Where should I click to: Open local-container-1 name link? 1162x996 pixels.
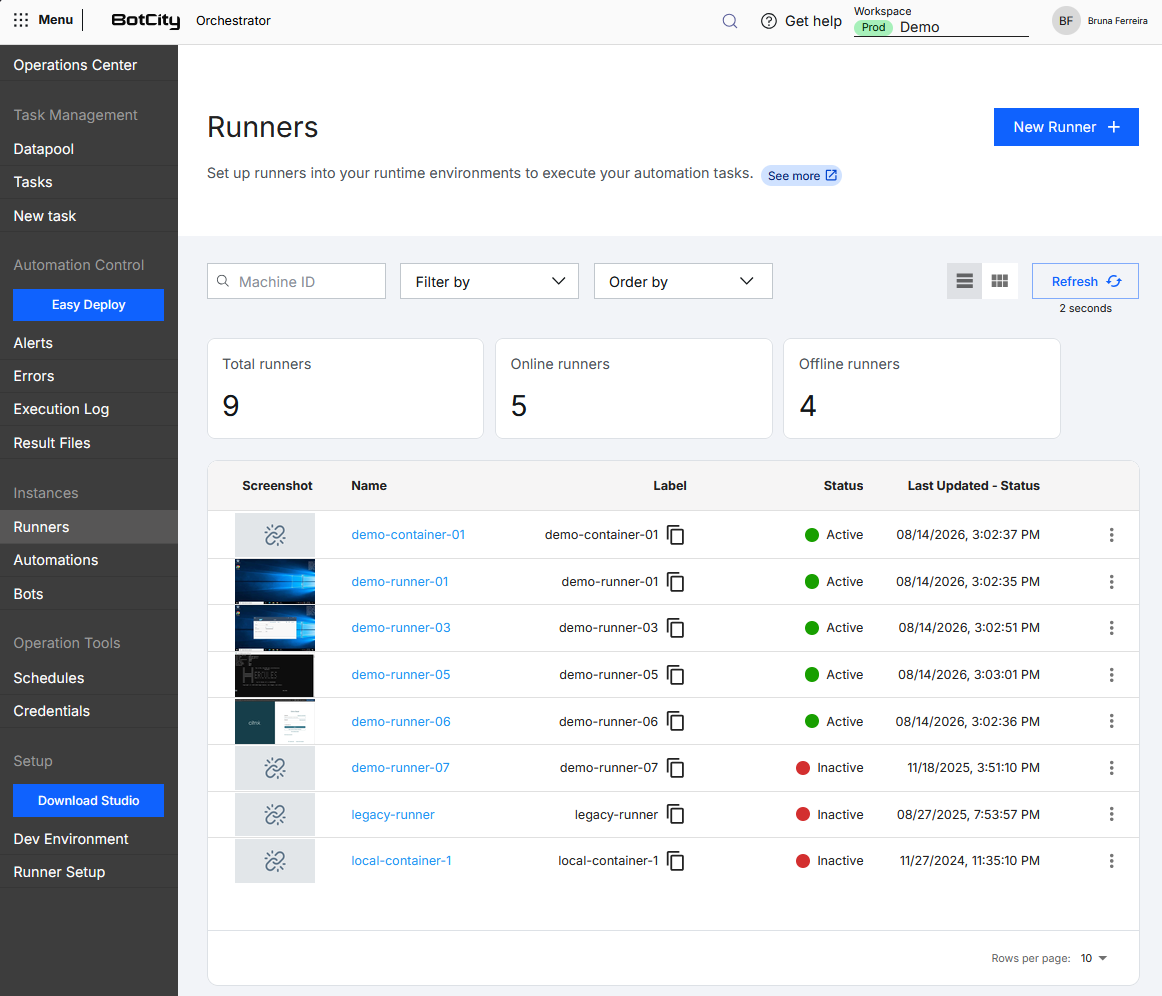point(401,860)
